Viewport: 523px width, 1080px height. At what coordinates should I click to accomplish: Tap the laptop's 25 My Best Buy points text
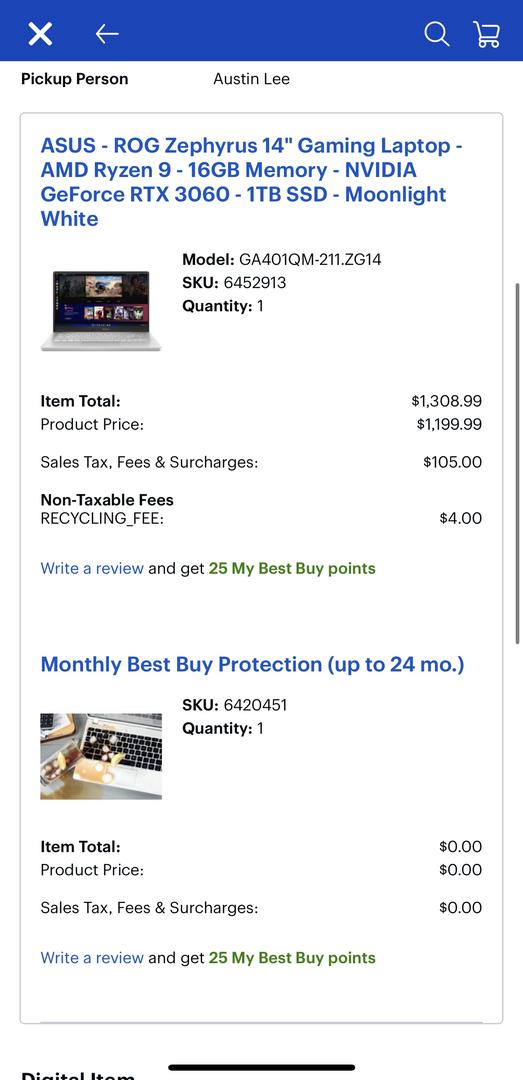(292, 568)
